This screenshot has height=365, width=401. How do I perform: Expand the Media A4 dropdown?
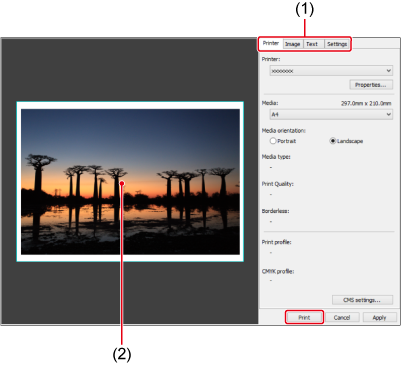point(331,114)
